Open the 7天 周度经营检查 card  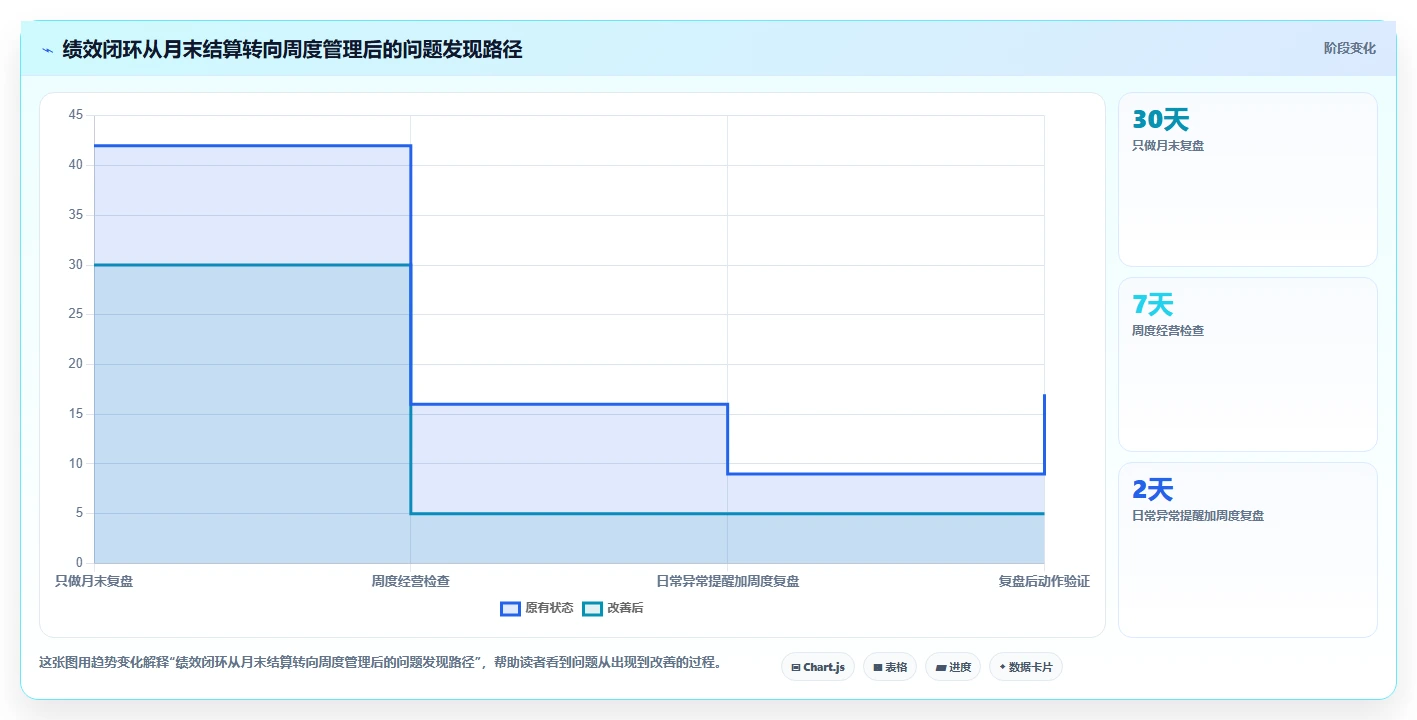pyautogui.click(x=1247, y=365)
